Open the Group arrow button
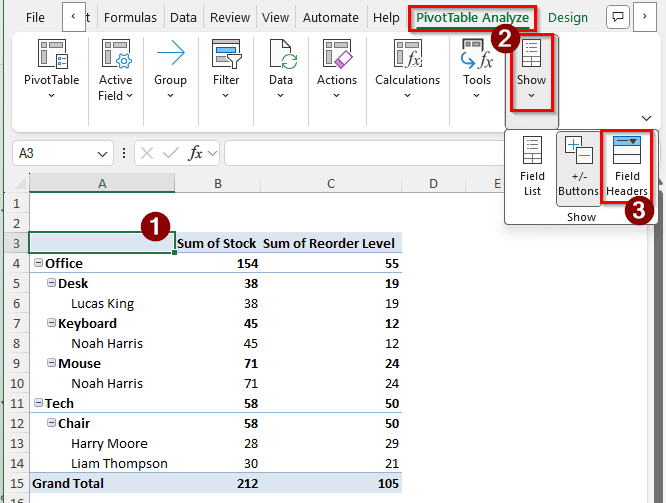Viewport: 666px width, 503px height. [170, 70]
